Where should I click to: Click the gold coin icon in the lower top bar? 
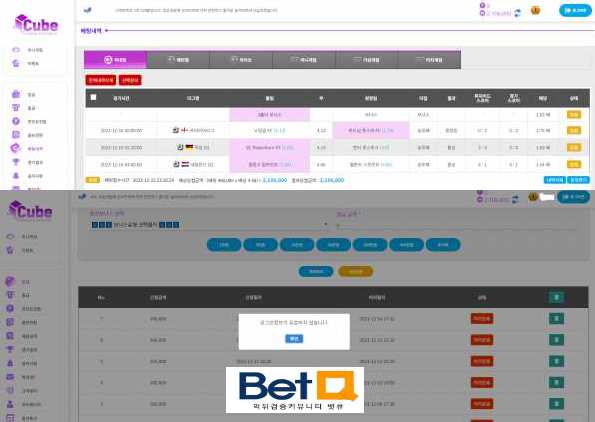click(x=533, y=197)
